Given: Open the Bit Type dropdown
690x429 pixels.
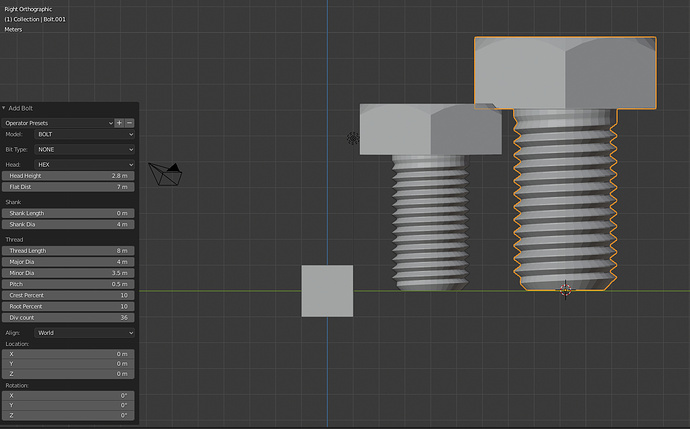Looking at the screenshot, I should pyautogui.click(x=84, y=150).
